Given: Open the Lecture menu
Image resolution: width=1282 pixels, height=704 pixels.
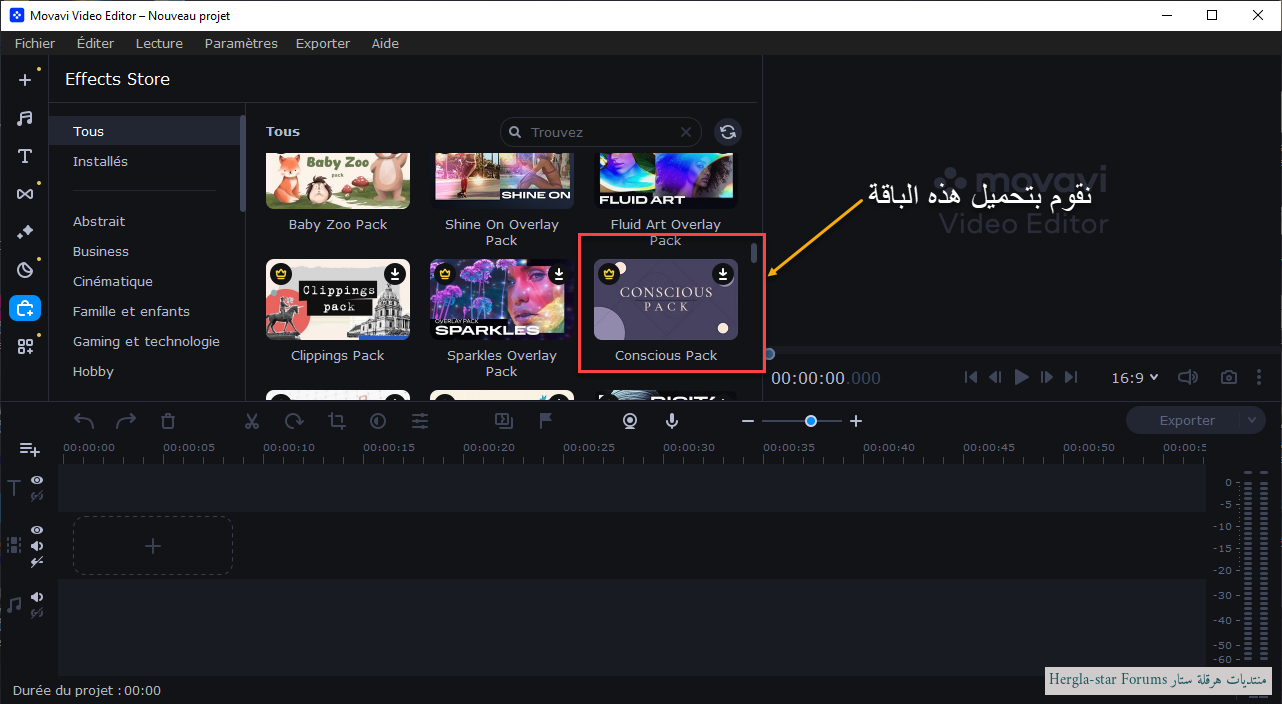Looking at the screenshot, I should (x=159, y=43).
